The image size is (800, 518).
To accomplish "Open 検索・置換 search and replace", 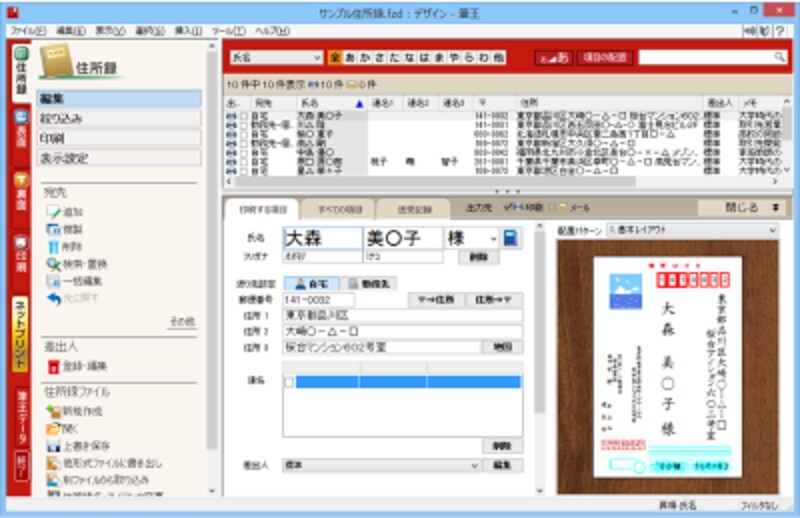I will coord(77,264).
